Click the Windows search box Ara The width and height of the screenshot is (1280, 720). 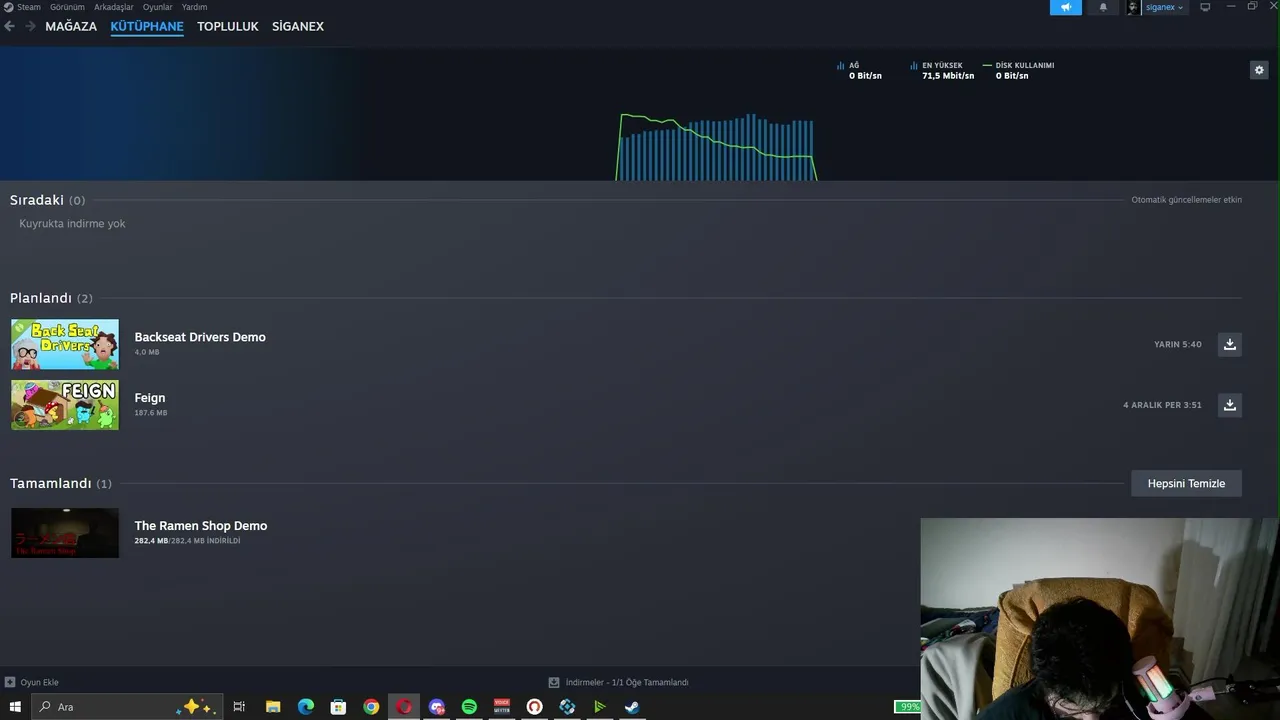click(x=126, y=707)
